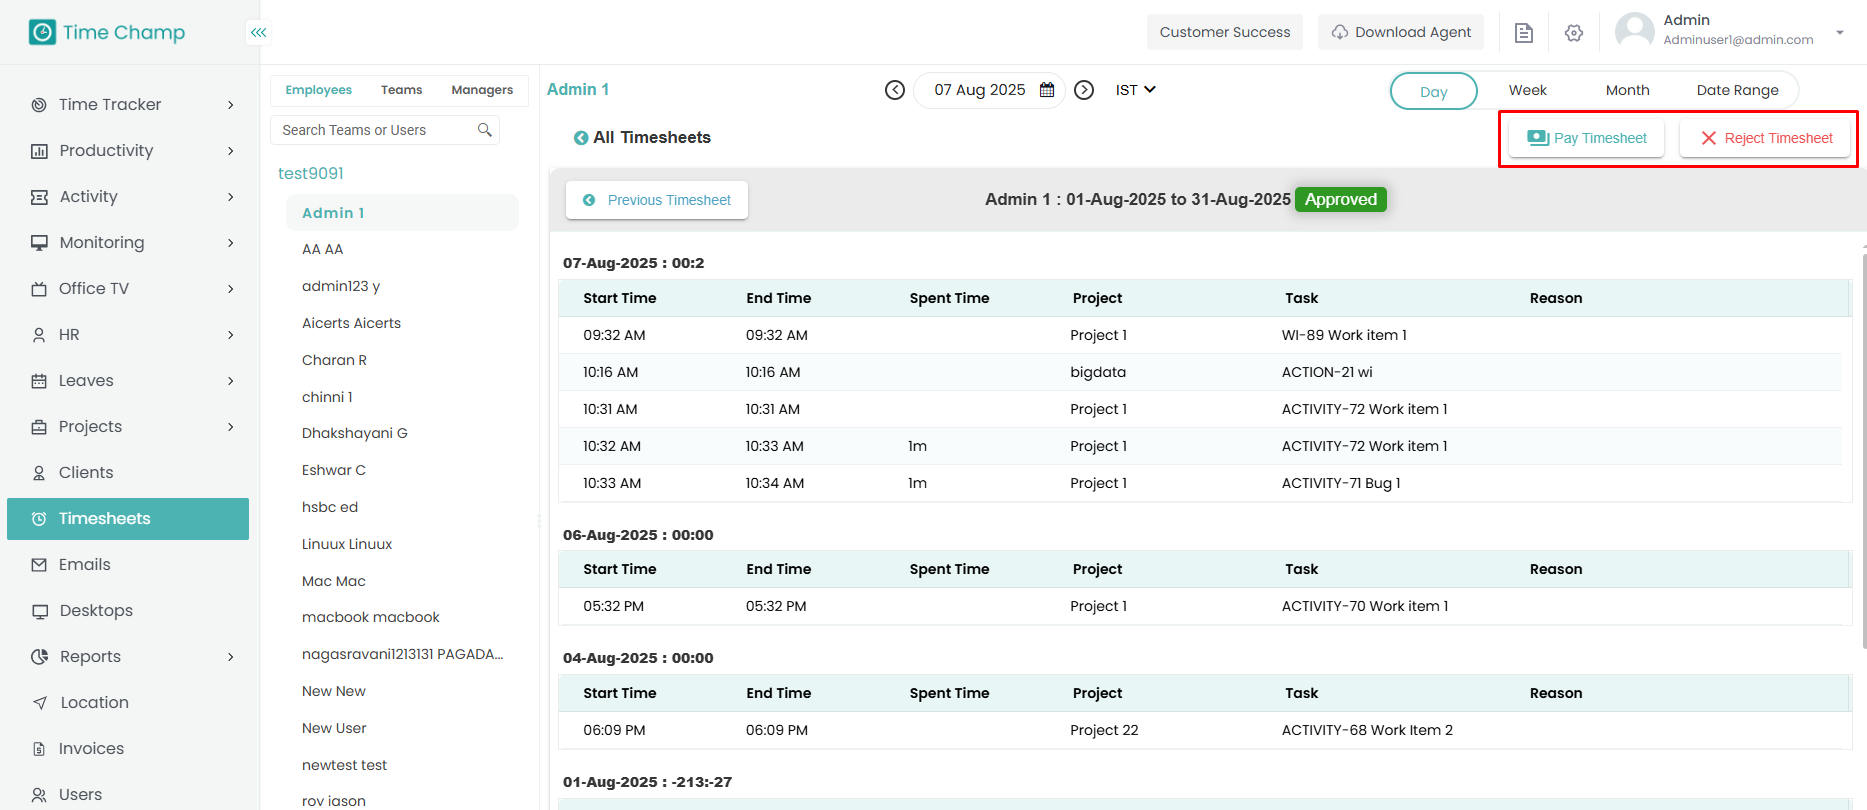Click WI-89 Work item 1 task cell
Image resolution: width=1867 pixels, height=810 pixels.
[1344, 335]
